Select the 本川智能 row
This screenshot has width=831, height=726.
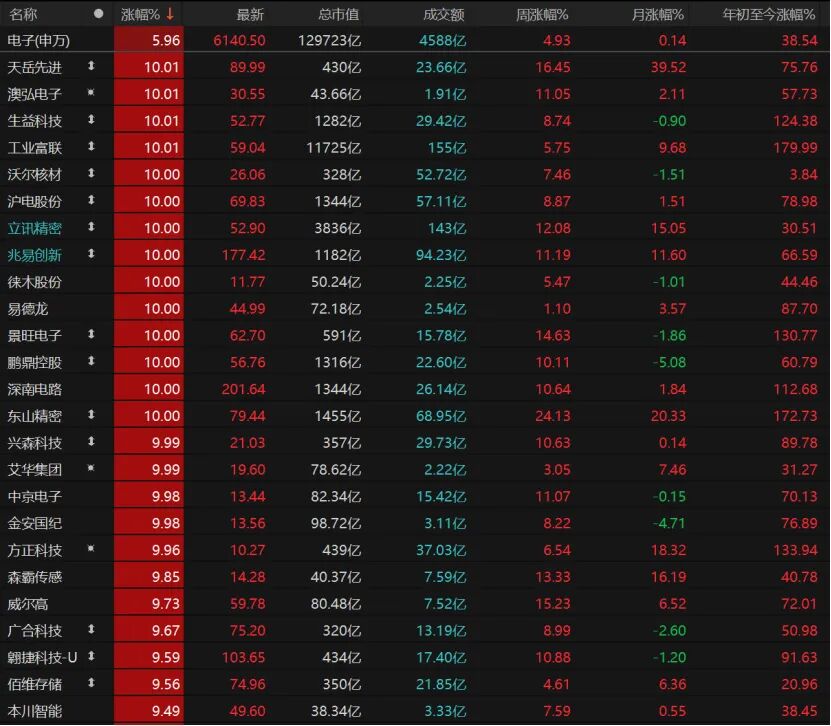[x=416, y=711]
